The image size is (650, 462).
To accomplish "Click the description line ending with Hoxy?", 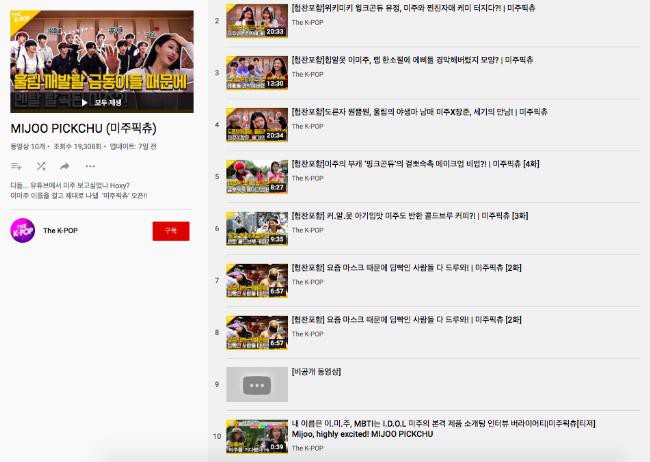I will 70,185.
